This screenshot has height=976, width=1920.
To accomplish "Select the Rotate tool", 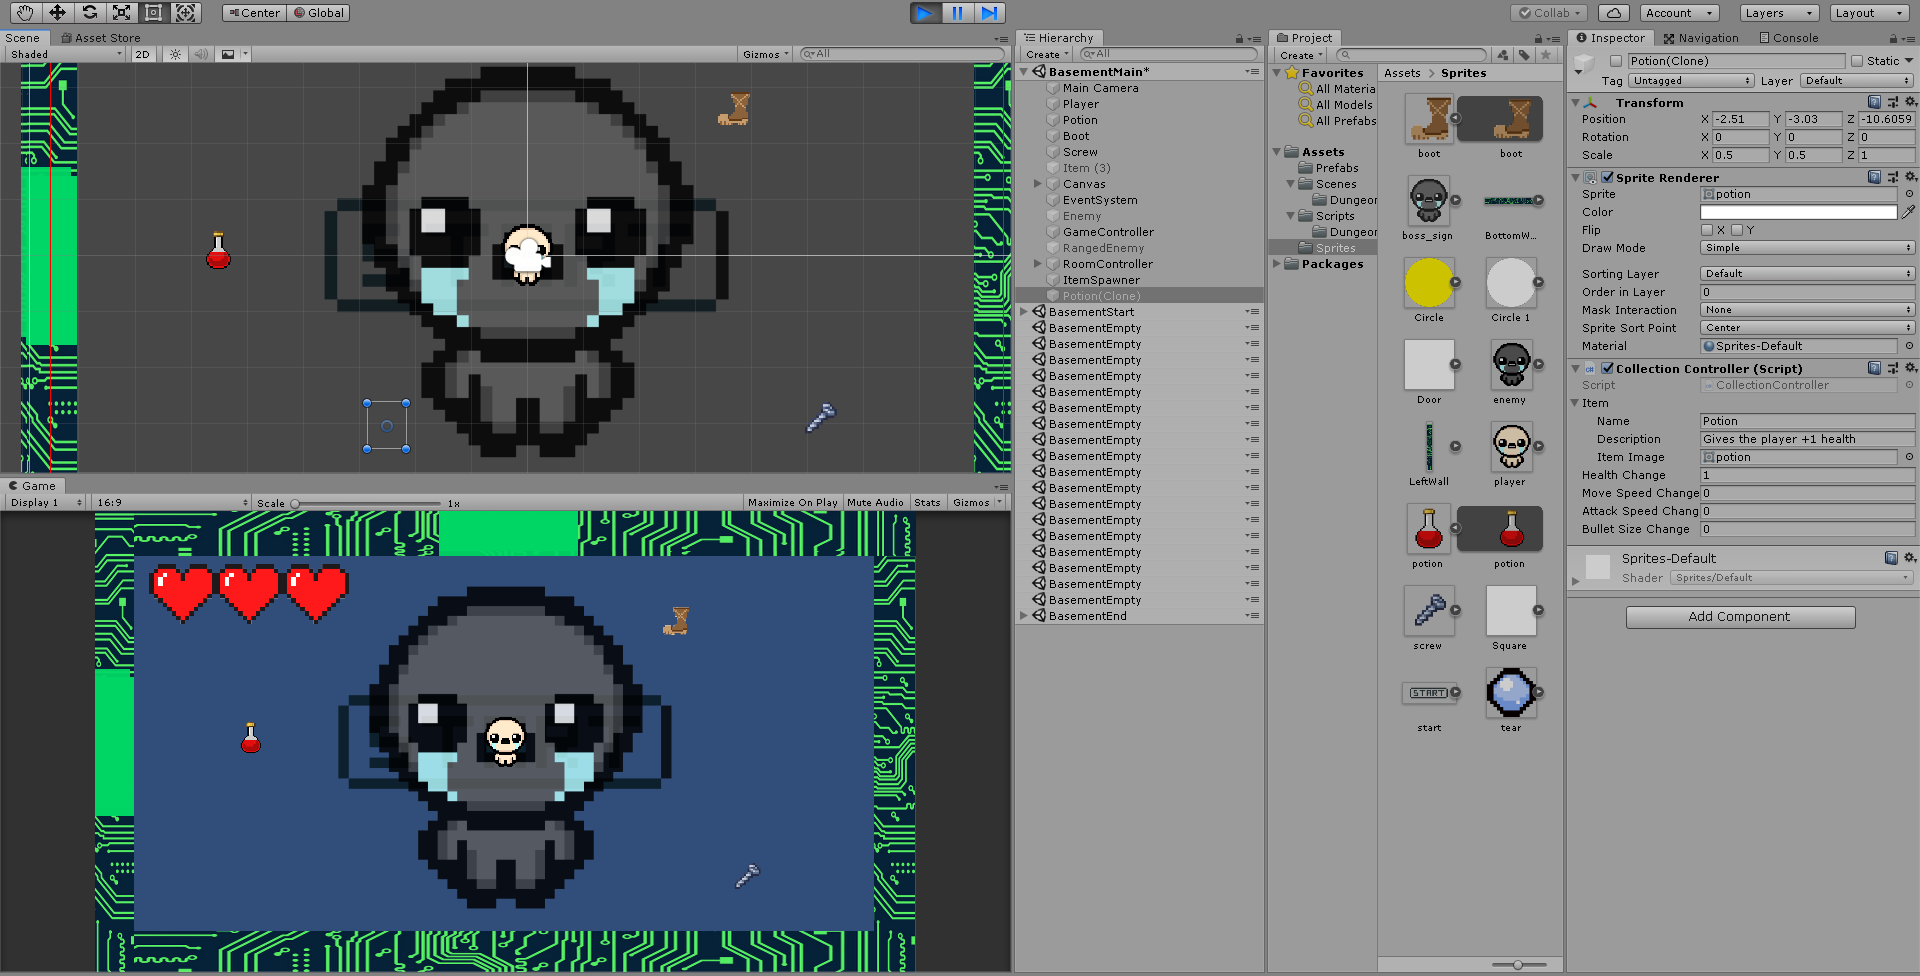I will point(89,13).
